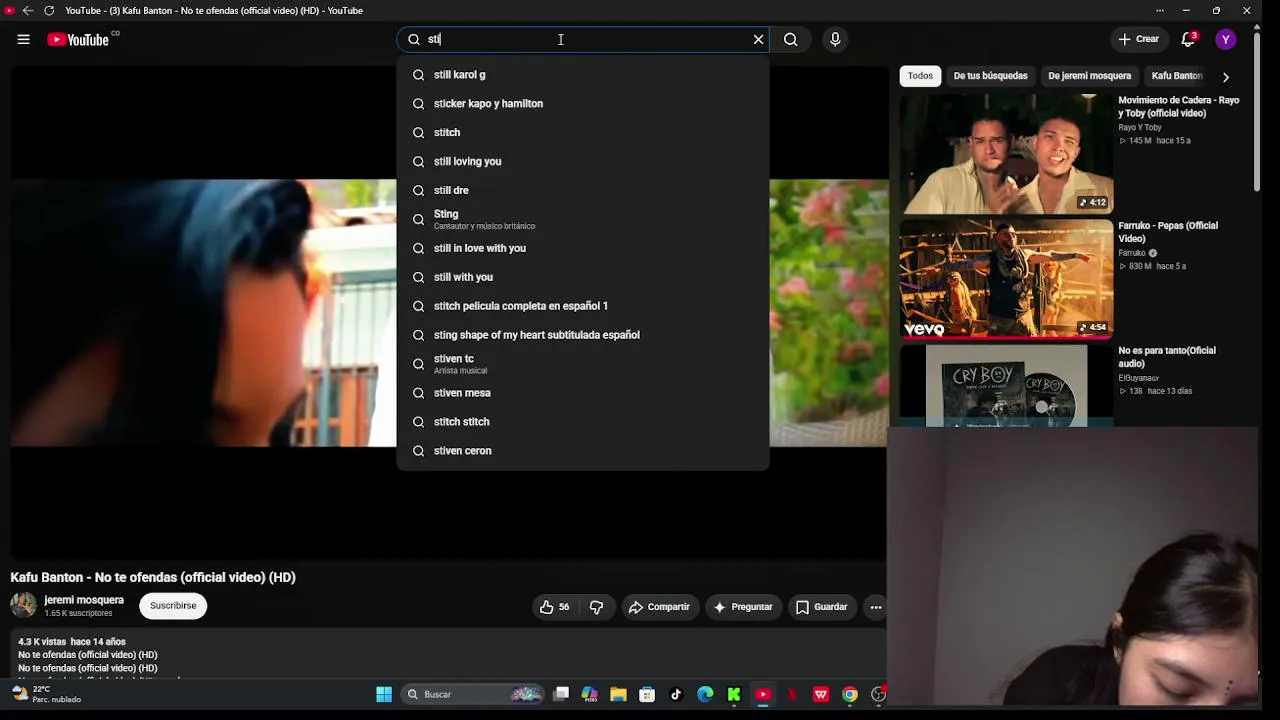Clear the search box with the X
Image resolution: width=1280 pixels, height=720 pixels.
[758, 39]
